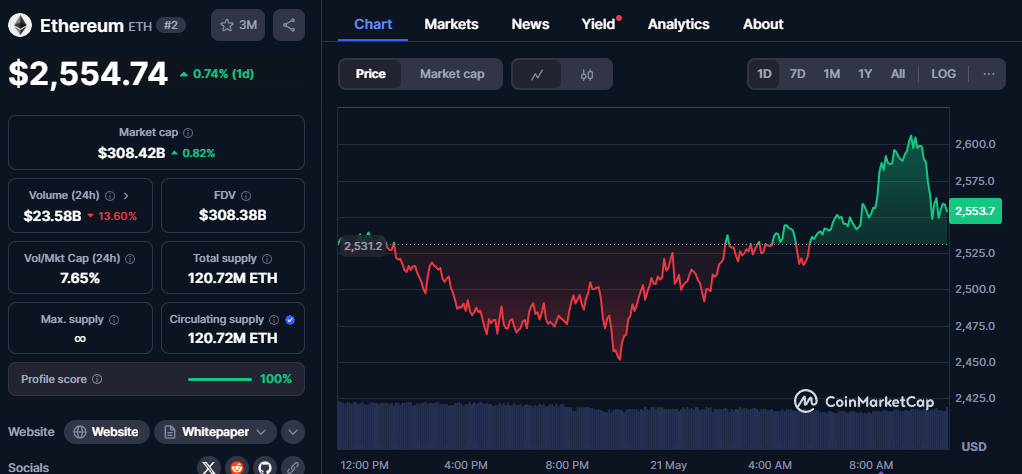Switch to the News tab
Screen dimensions: 1022x474
(530, 24)
